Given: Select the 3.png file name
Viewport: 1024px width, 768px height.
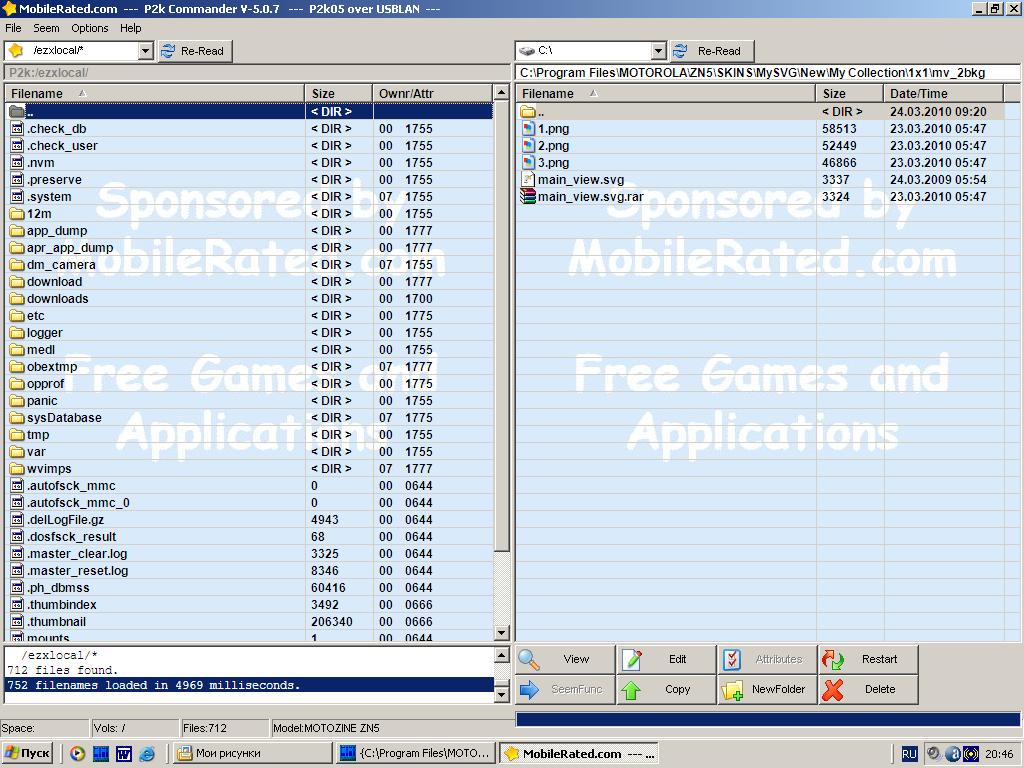Looking at the screenshot, I should tap(553, 163).
